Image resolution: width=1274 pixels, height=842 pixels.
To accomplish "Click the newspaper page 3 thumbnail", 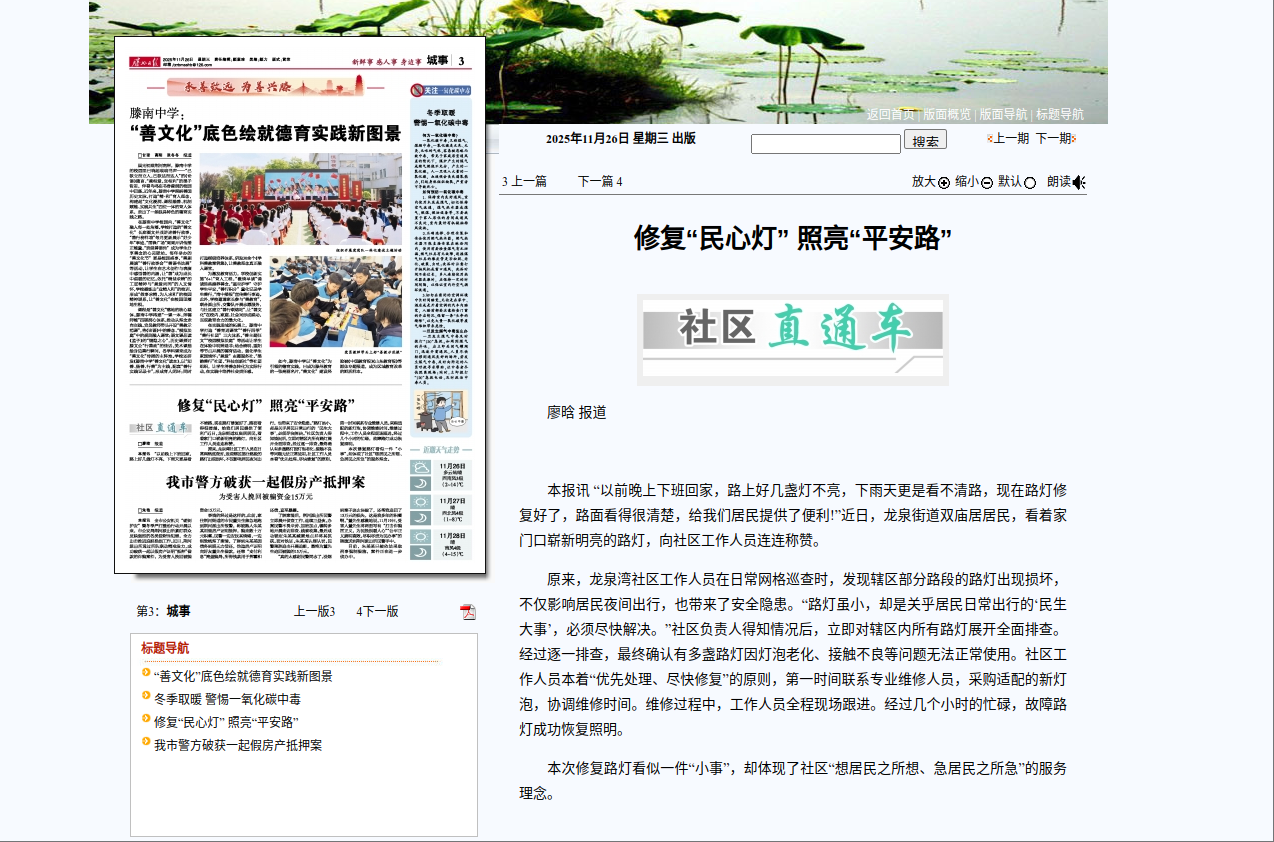I will (300, 305).
